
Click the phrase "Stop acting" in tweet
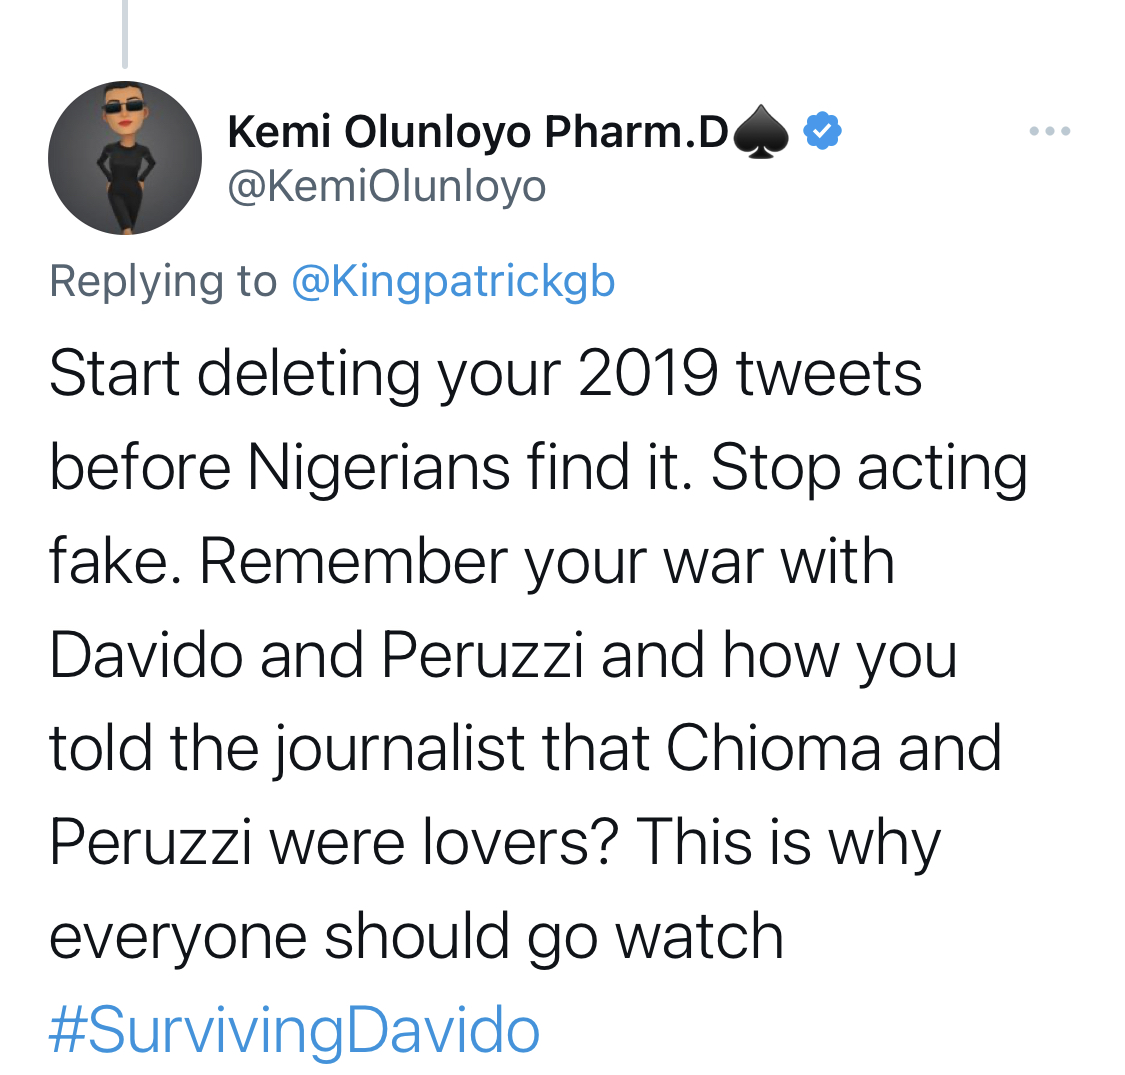pyautogui.click(x=869, y=469)
